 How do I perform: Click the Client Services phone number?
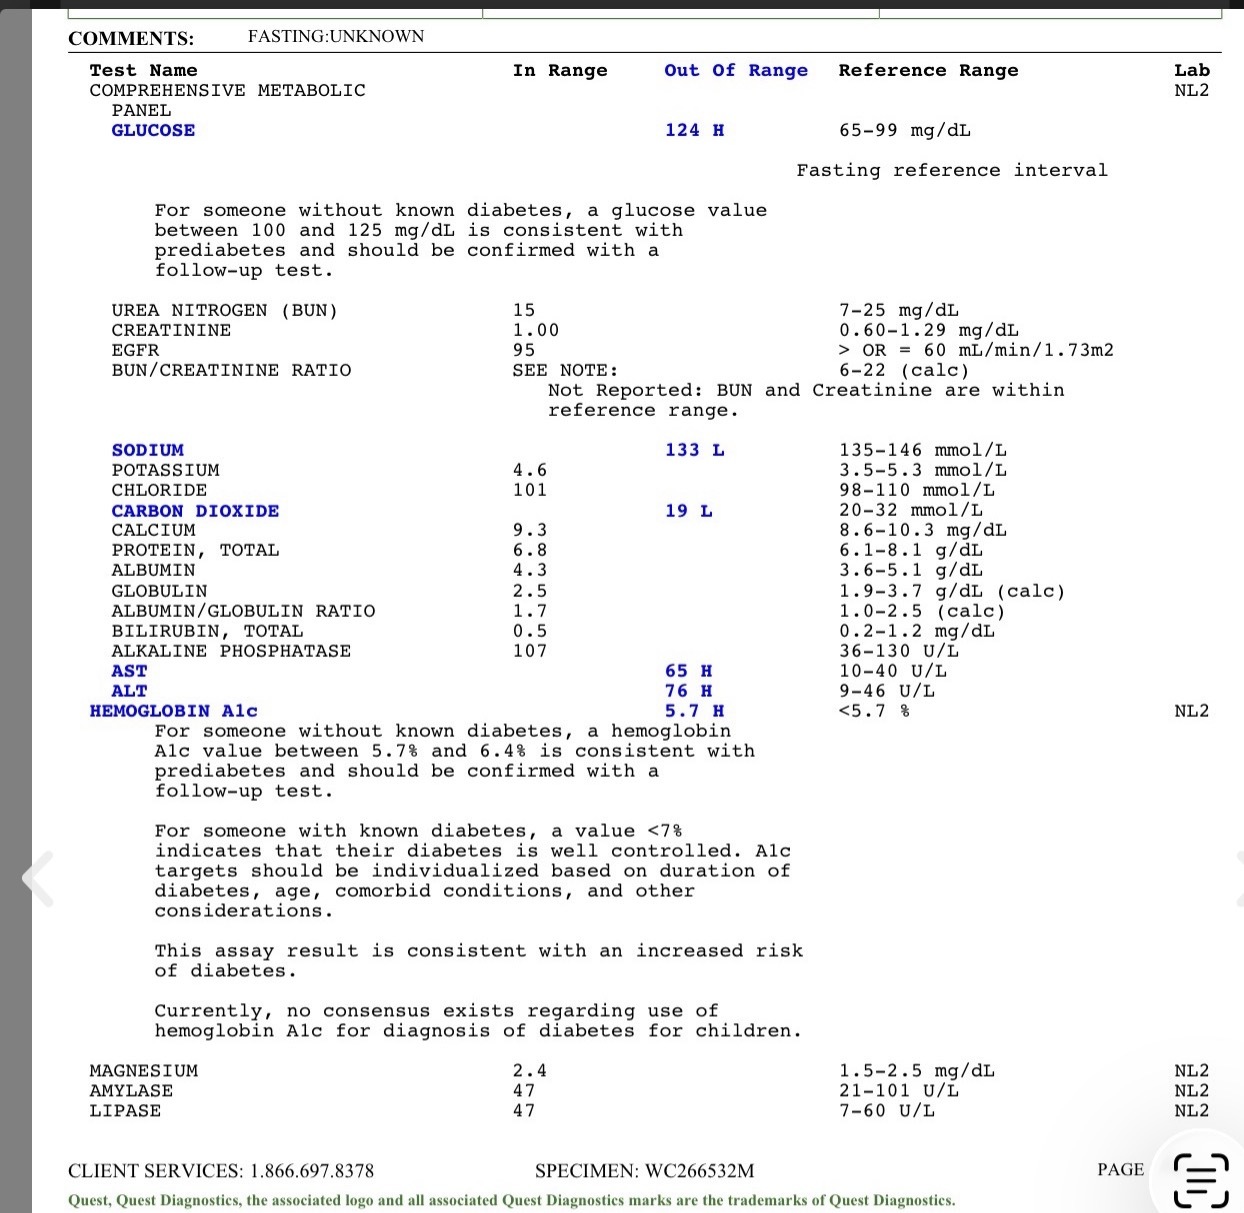(x=311, y=1170)
